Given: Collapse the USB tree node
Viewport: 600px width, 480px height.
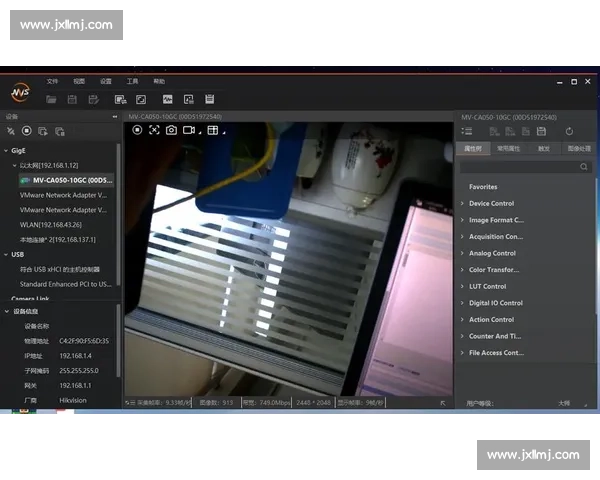Looking at the screenshot, I should [x=6, y=255].
